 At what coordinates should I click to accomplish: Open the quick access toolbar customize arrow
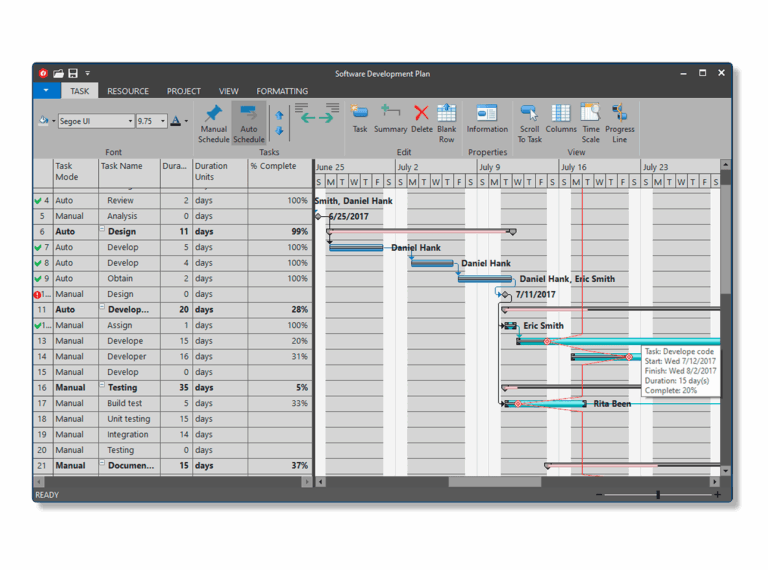pos(88,73)
